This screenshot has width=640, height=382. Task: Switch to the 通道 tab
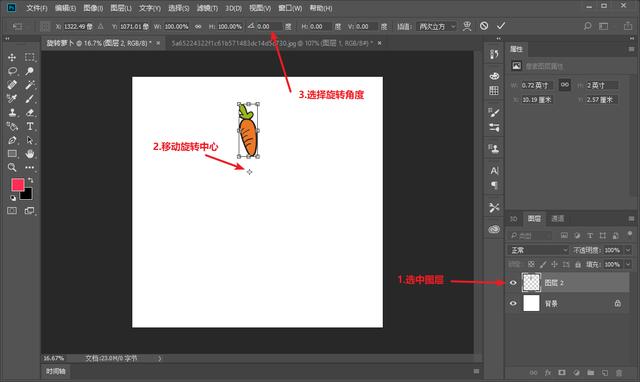coord(558,219)
